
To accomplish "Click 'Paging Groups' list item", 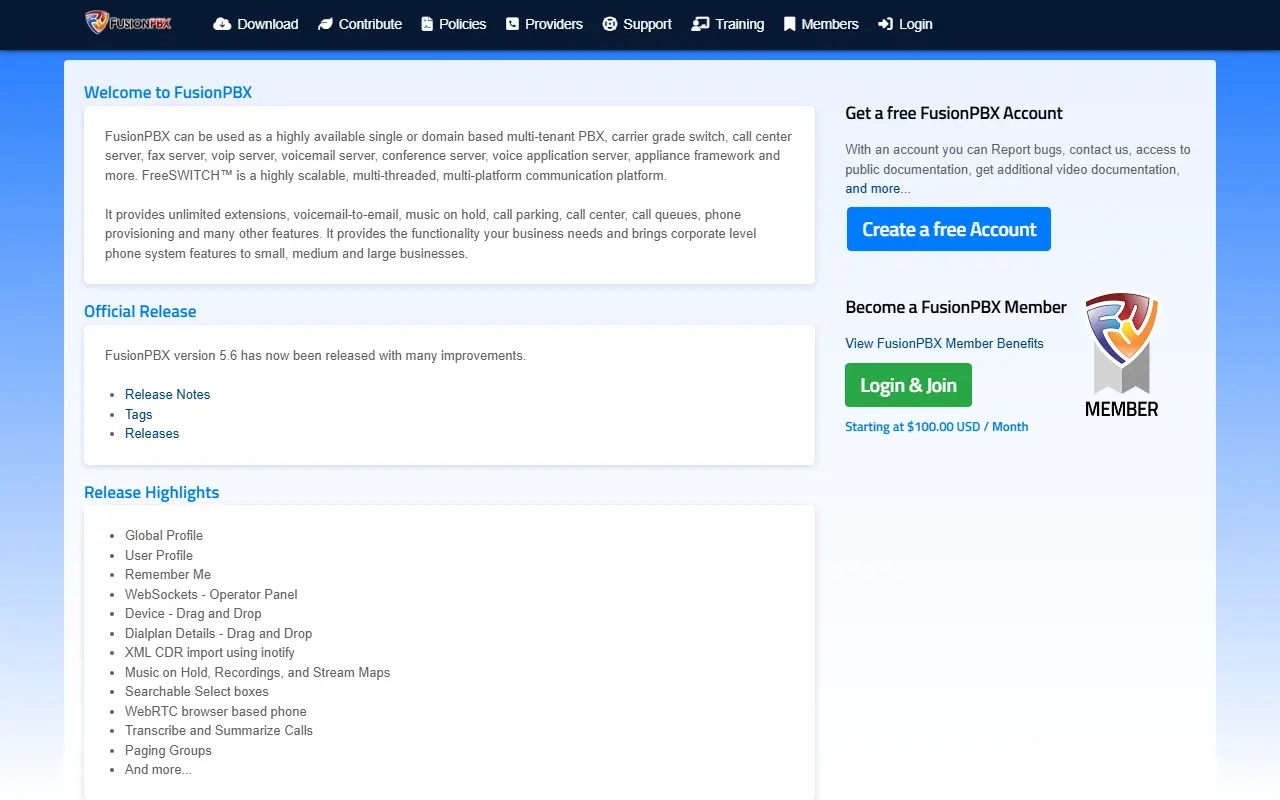I will (168, 750).
